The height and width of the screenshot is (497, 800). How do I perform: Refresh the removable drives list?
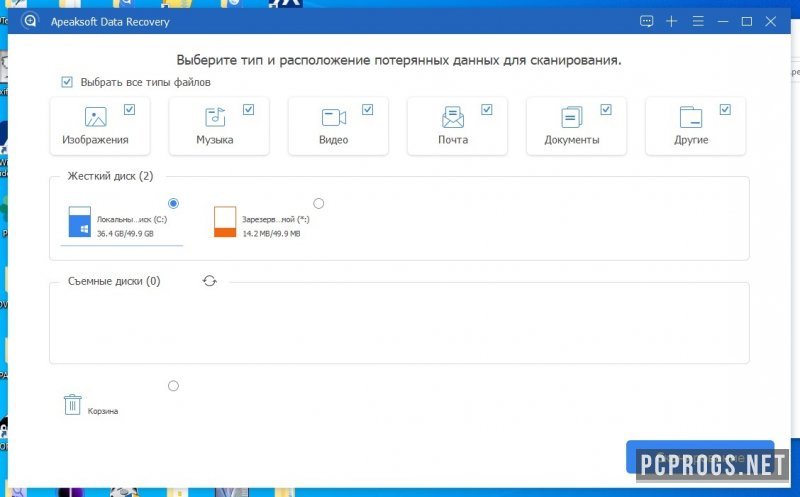pos(209,281)
